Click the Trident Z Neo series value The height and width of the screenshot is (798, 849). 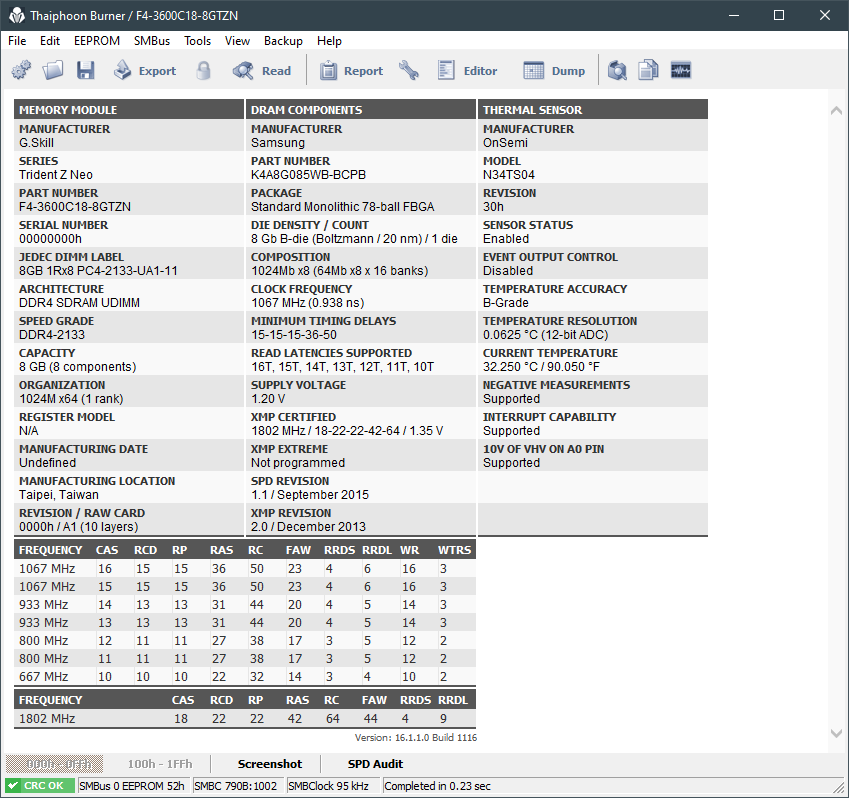(x=56, y=175)
